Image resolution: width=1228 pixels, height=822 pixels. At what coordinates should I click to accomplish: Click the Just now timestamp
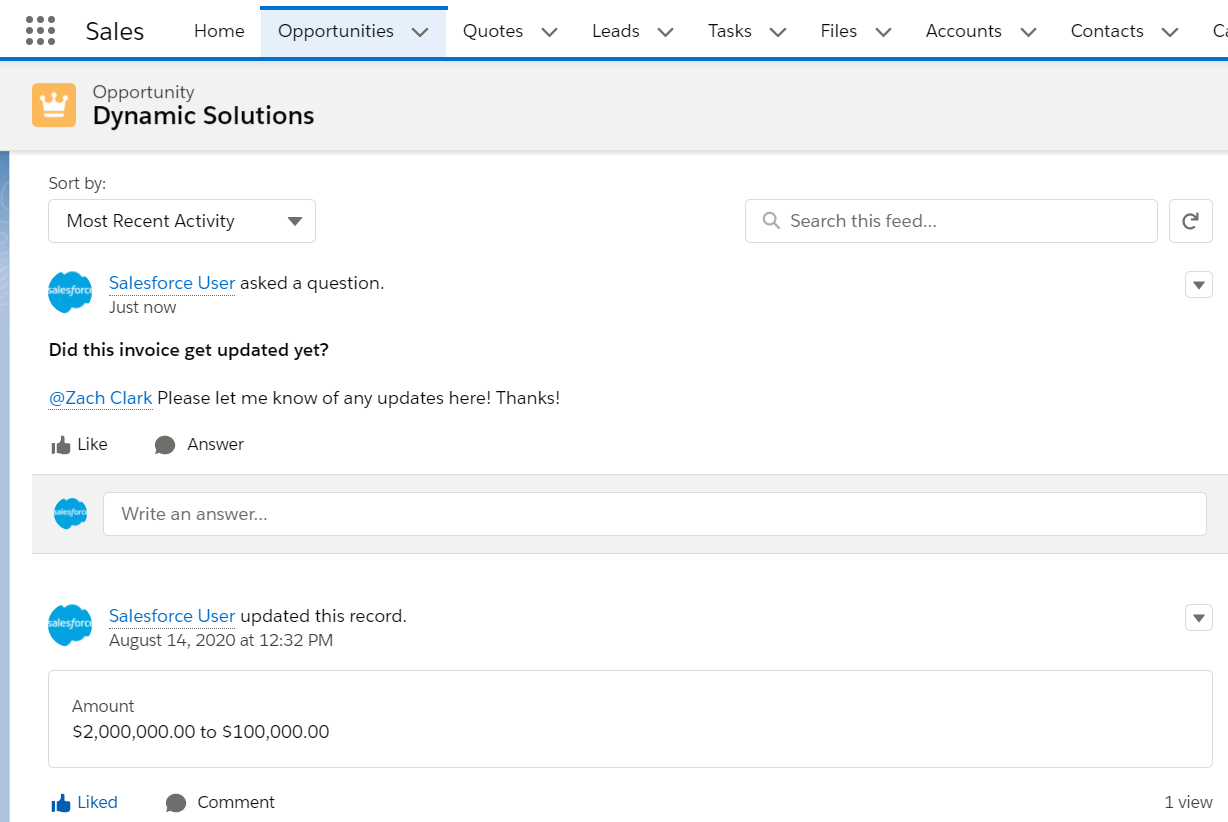click(143, 307)
